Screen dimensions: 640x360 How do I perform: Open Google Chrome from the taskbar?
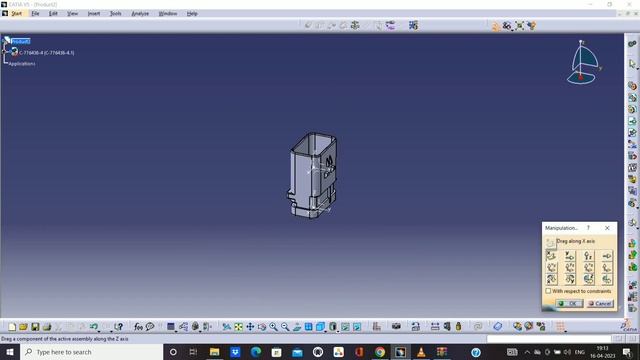tap(380, 352)
